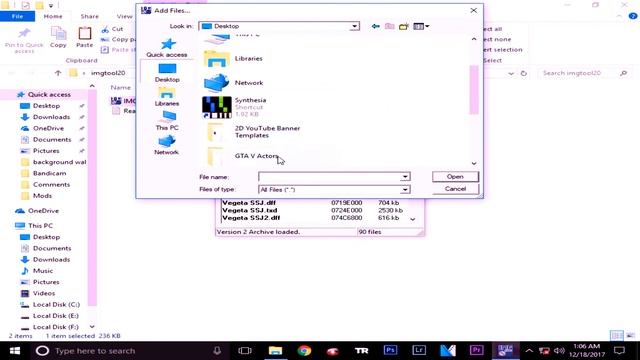This screenshot has width=640, height=360.
Task: Open Lightroom from taskbar
Action: (x=419, y=351)
